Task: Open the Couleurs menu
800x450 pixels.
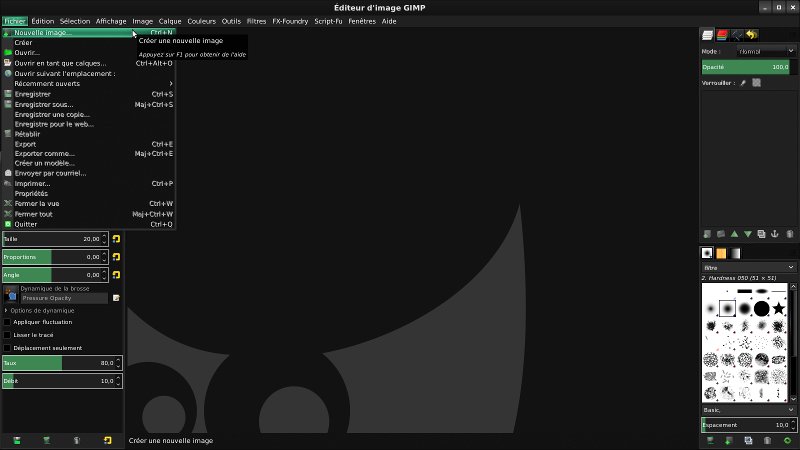Action: pyautogui.click(x=202, y=21)
